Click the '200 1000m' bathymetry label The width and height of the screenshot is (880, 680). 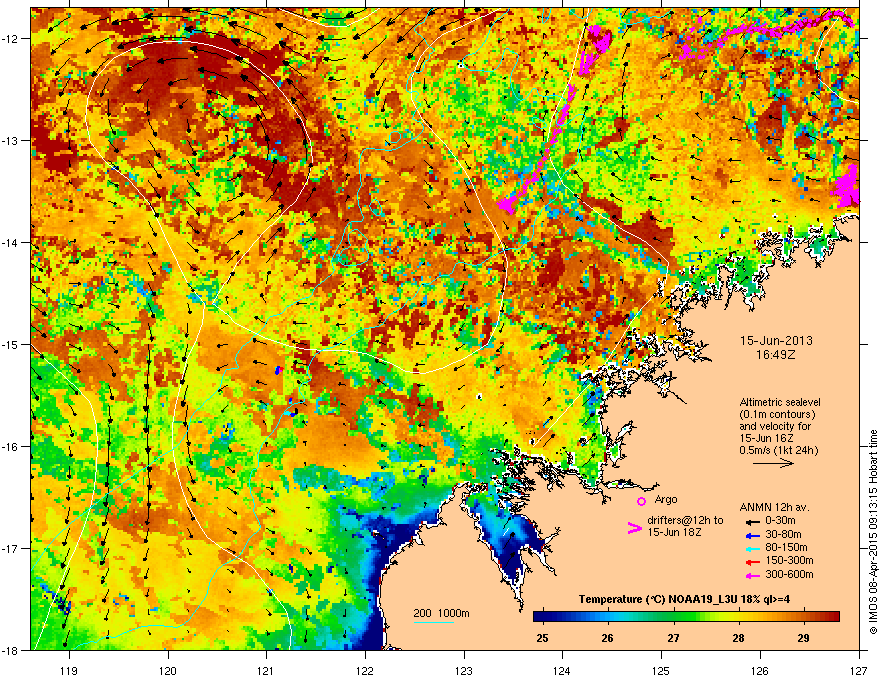pyautogui.click(x=441, y=613)
